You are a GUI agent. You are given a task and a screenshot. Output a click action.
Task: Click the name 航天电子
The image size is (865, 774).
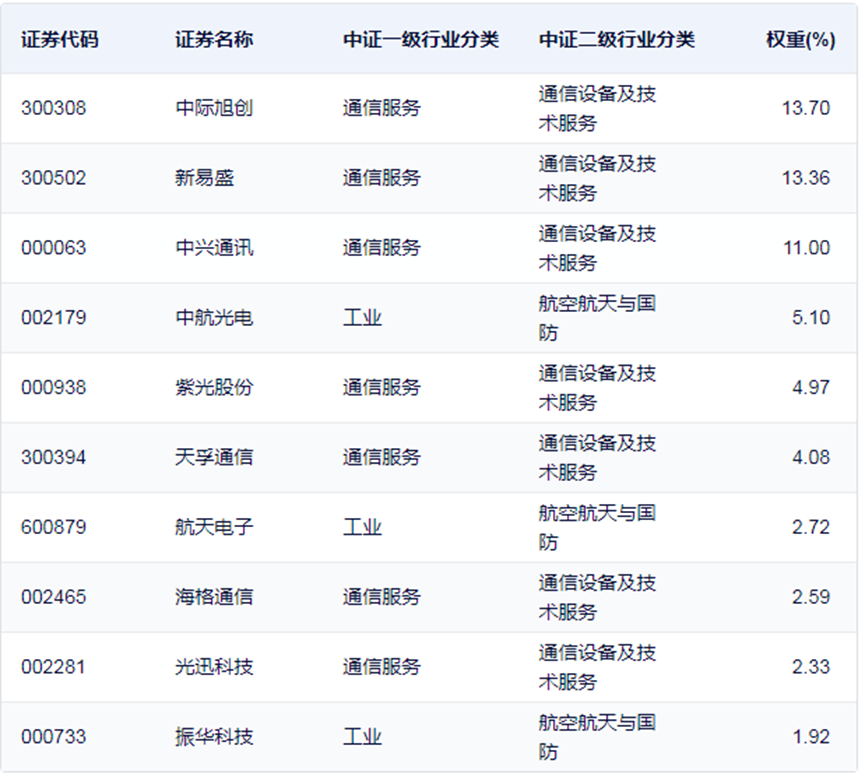[x=214, y=527]
